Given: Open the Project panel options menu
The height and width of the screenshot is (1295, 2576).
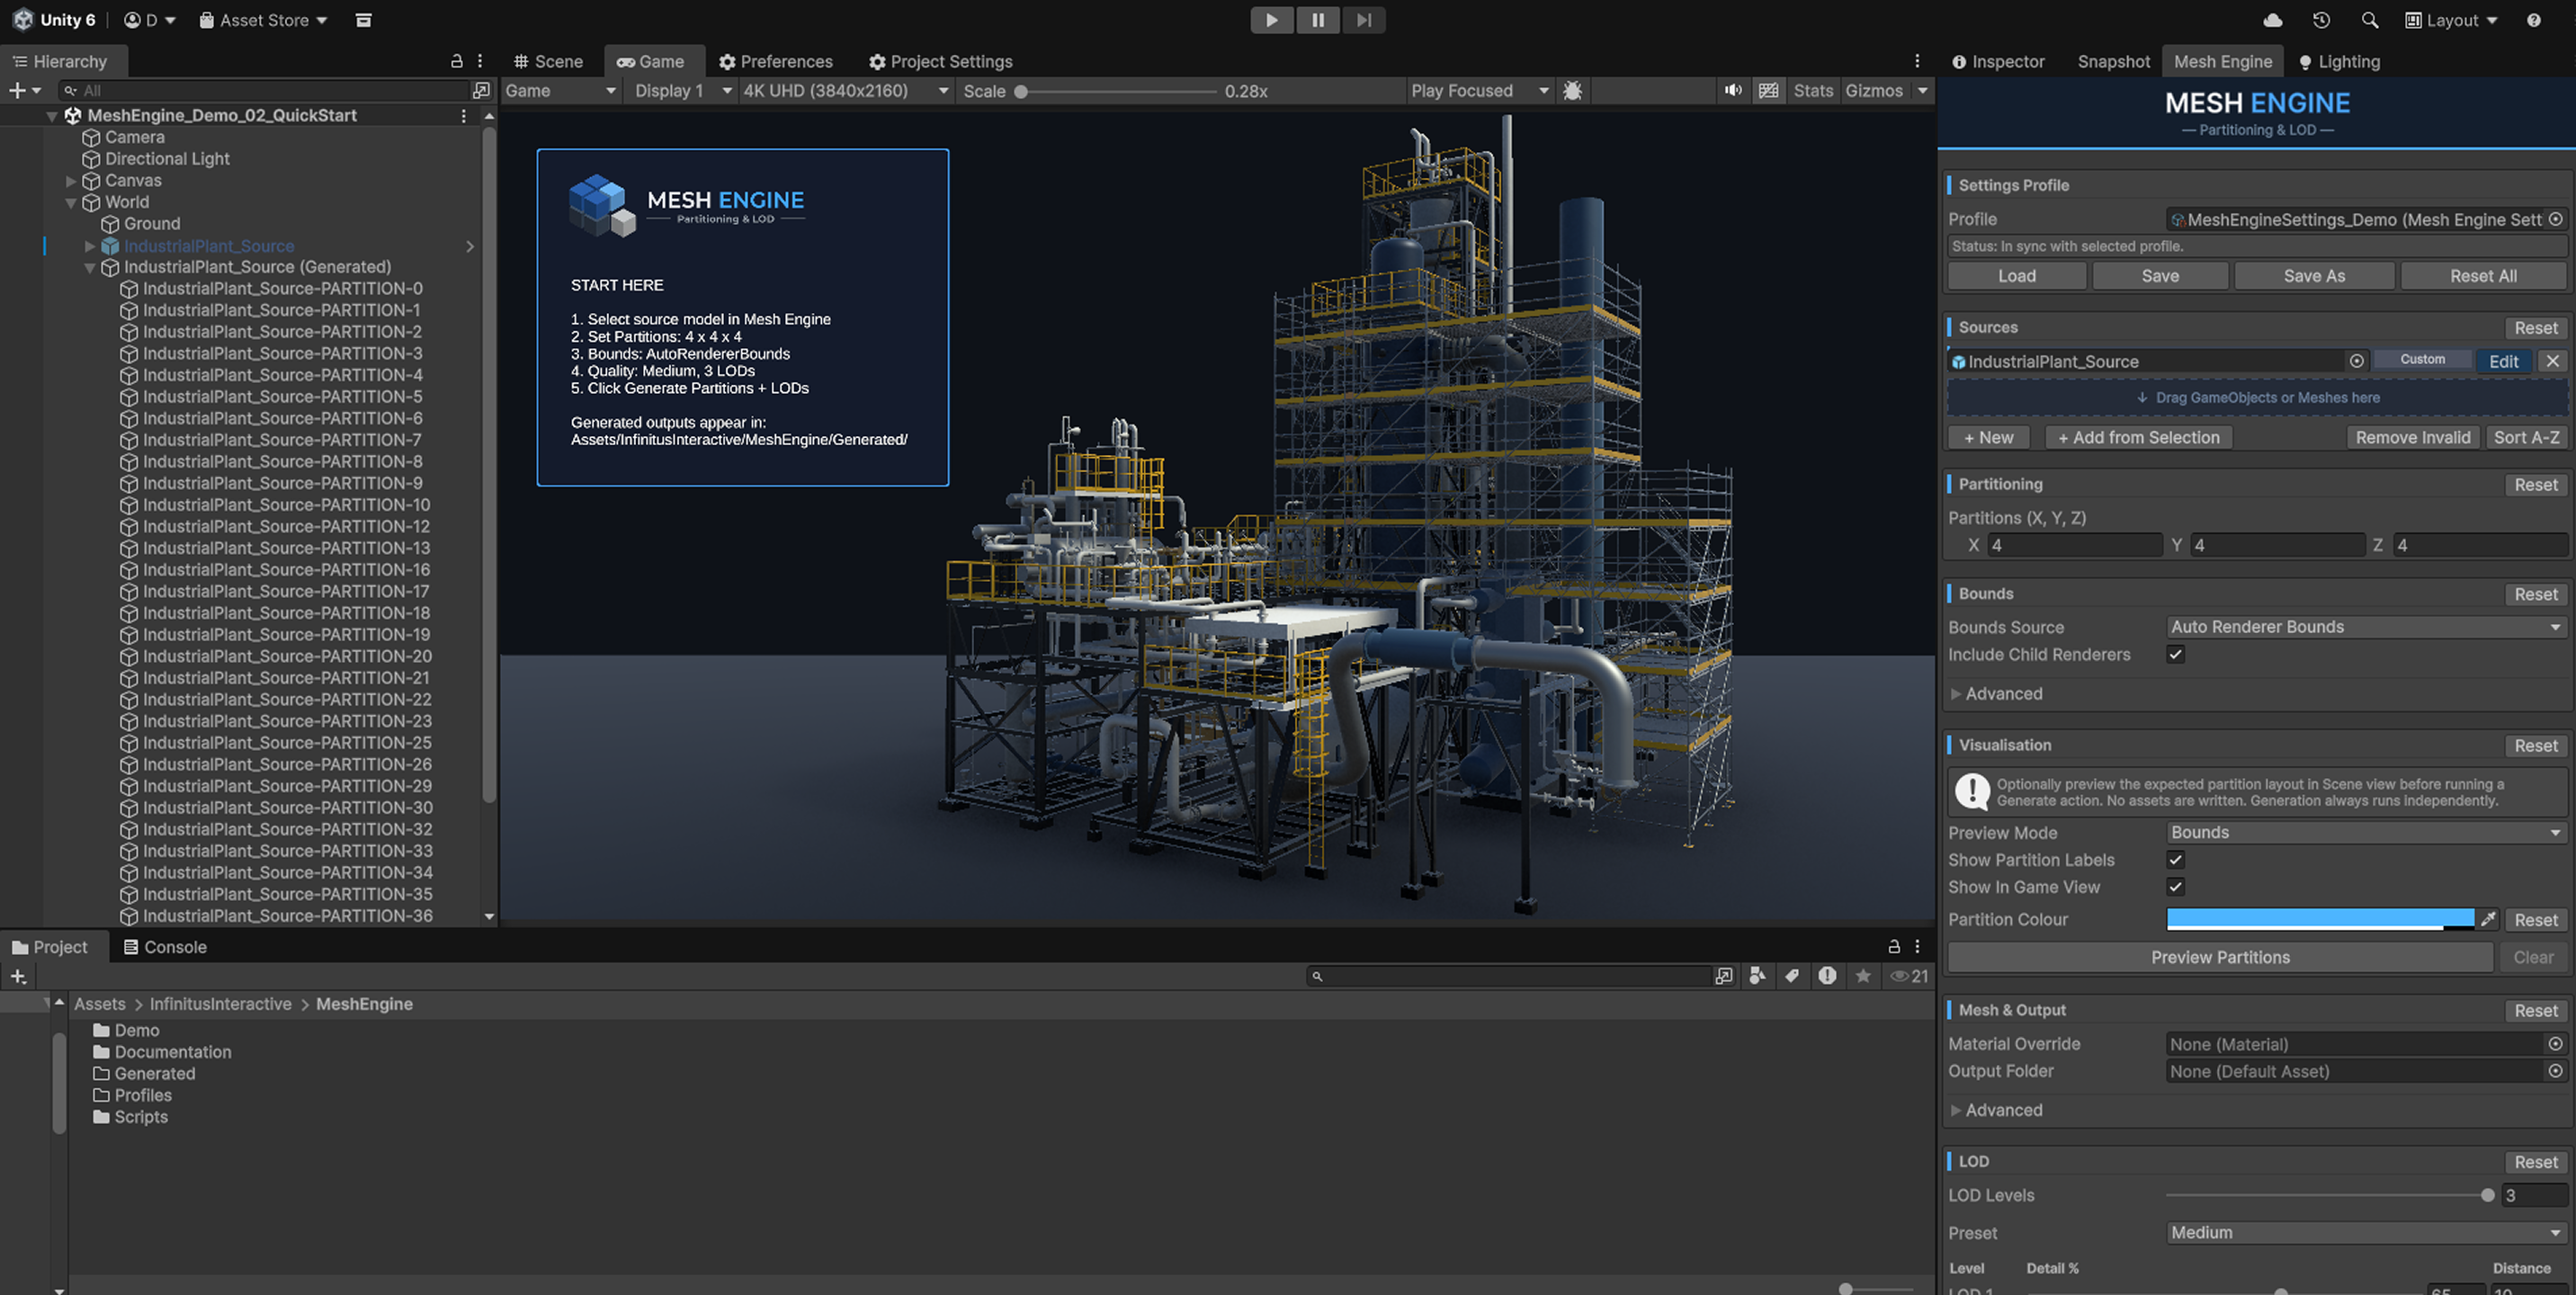Looking at the screenshot, I should click(1917, 946).
